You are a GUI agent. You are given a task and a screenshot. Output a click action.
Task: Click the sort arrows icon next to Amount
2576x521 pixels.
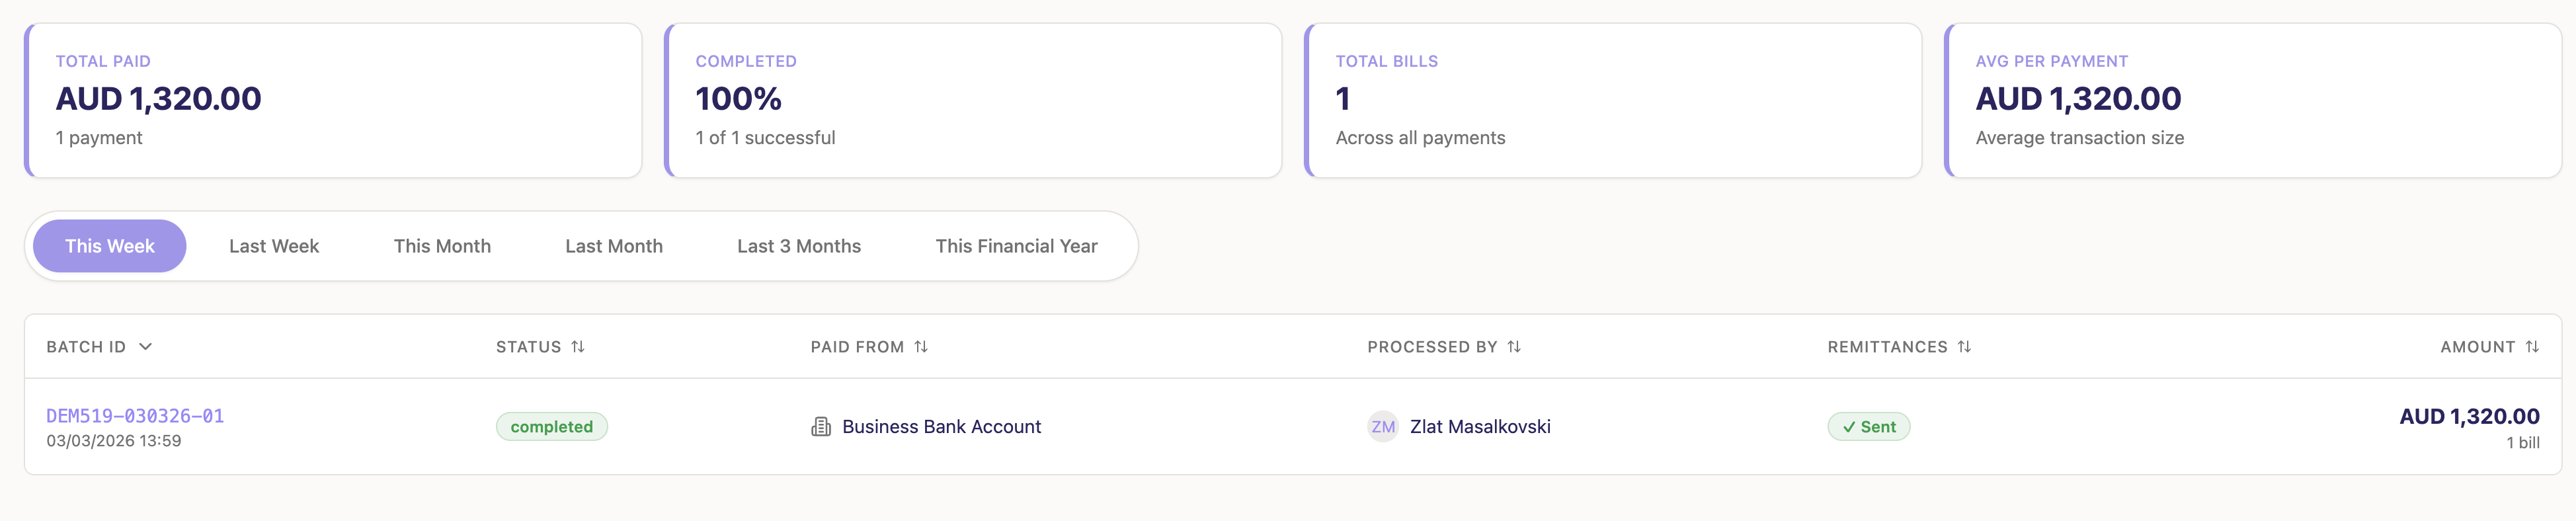tap(2532, 347)
